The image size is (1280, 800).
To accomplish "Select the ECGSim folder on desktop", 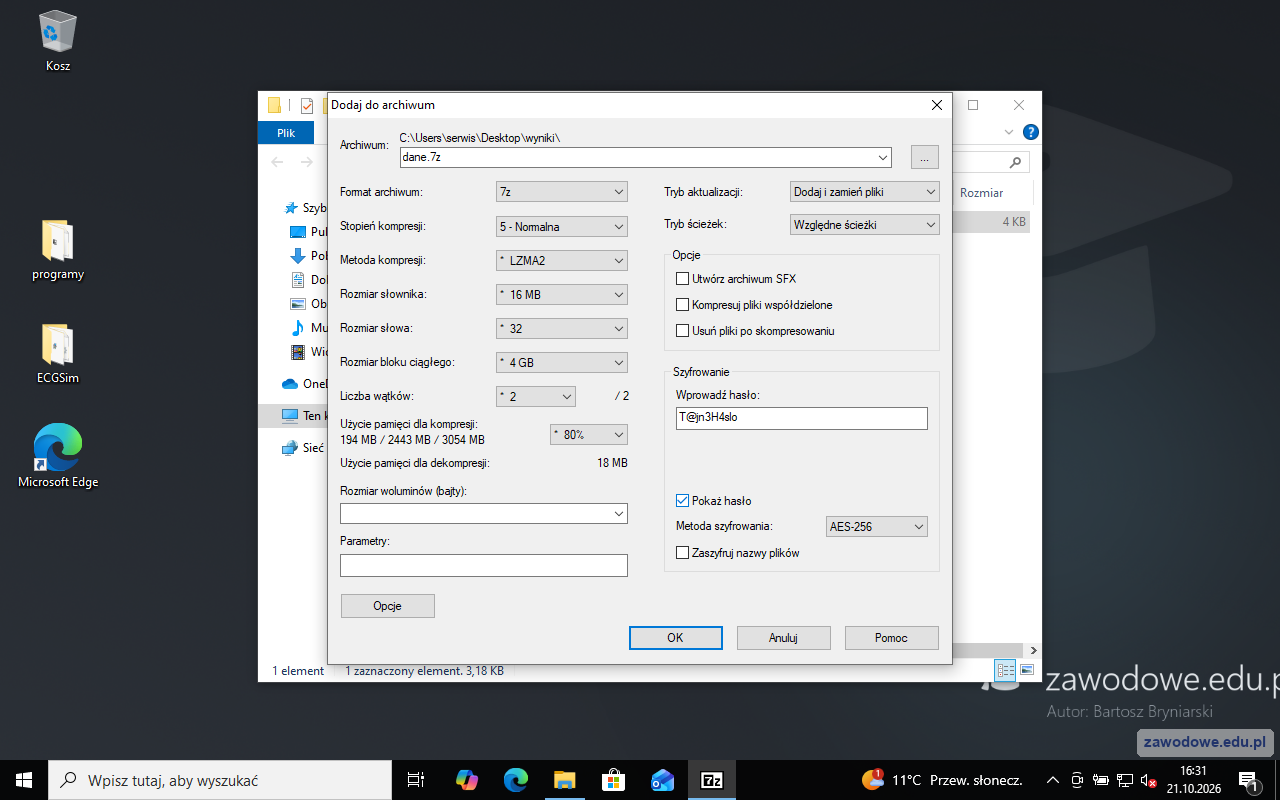I will 57,354.
